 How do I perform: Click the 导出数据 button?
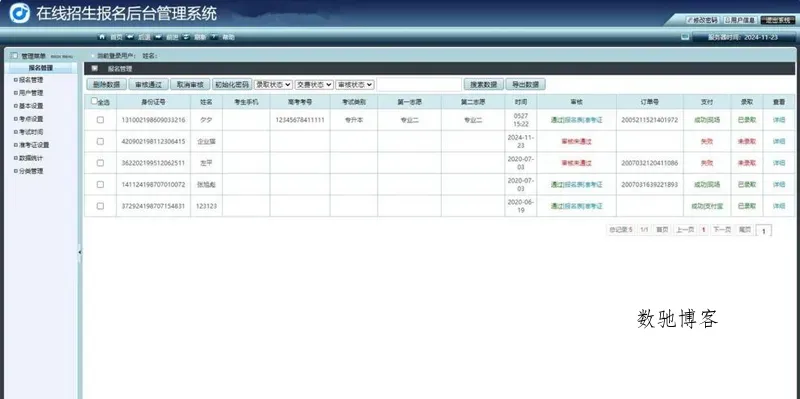[x=526, y=85]
